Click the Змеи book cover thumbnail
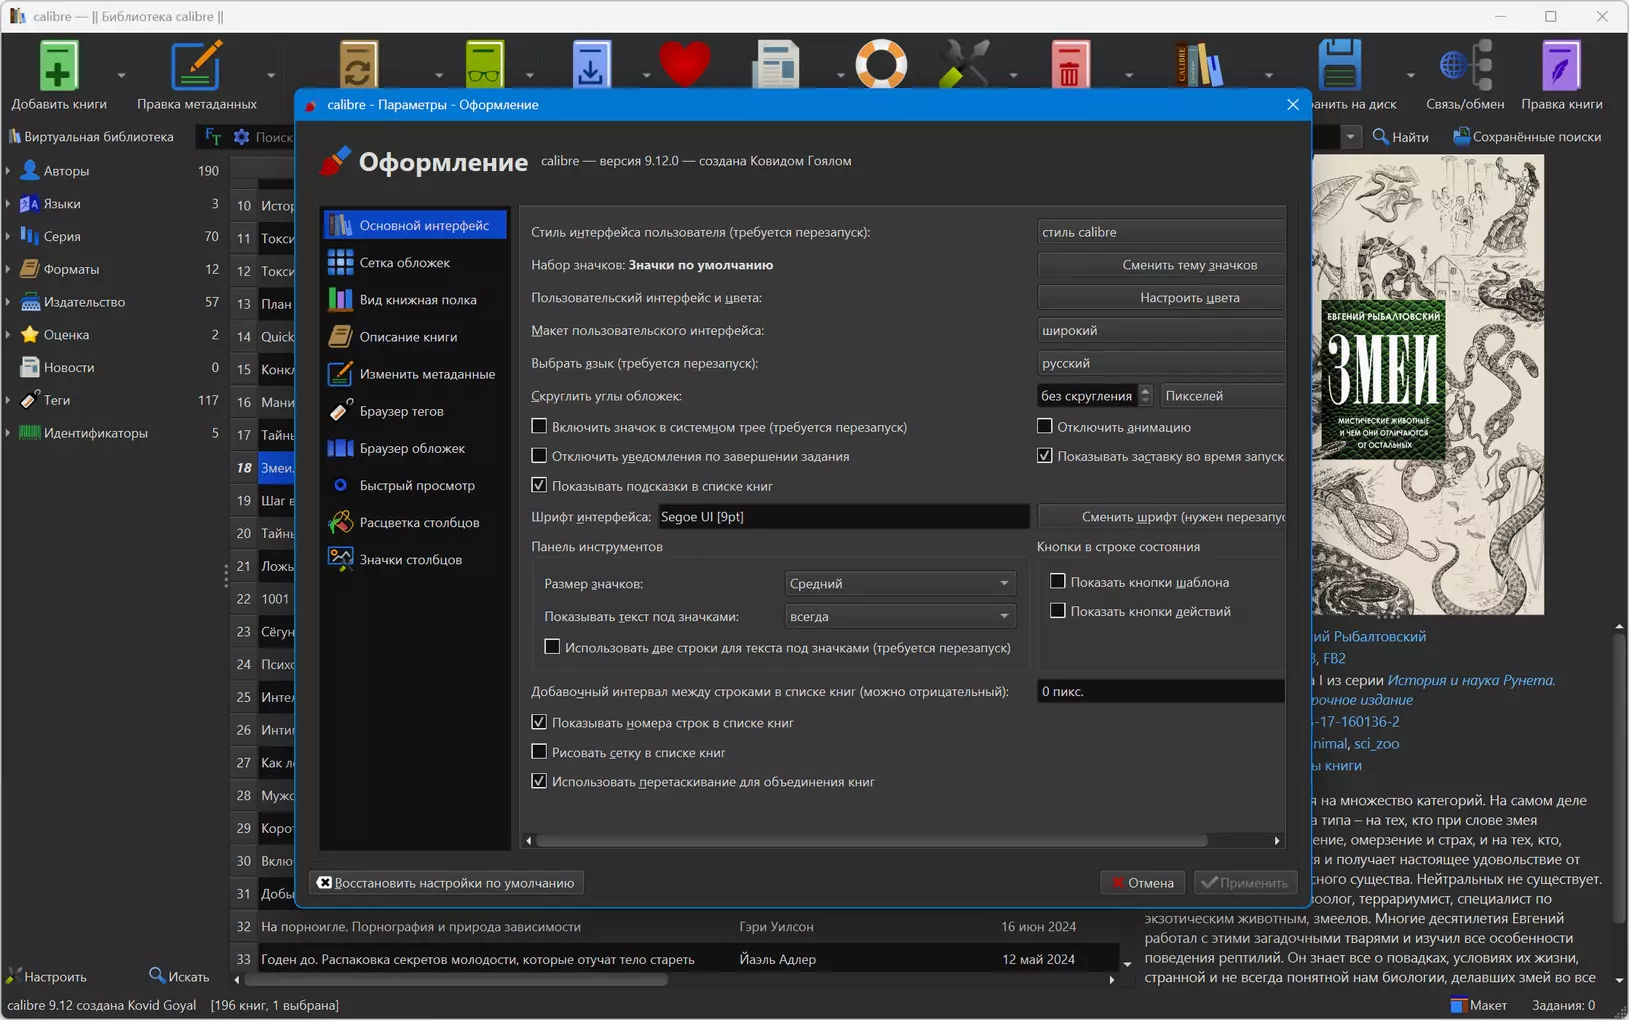Screen dimensions: 1629x1020 (x=1429, y=385)
